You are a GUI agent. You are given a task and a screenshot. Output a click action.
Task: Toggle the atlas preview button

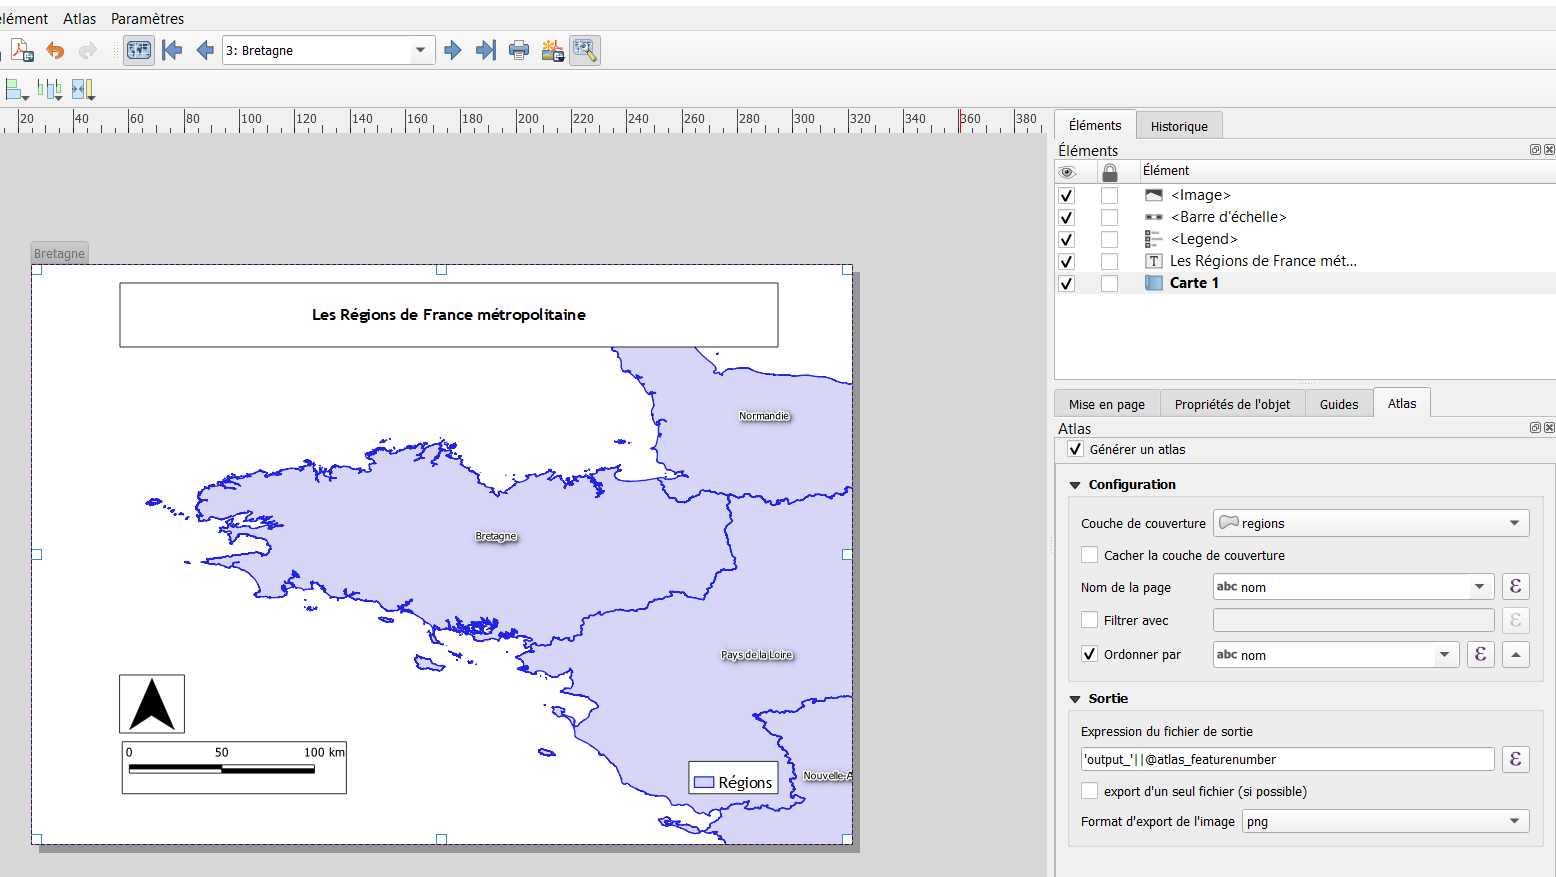click(139, 50)
